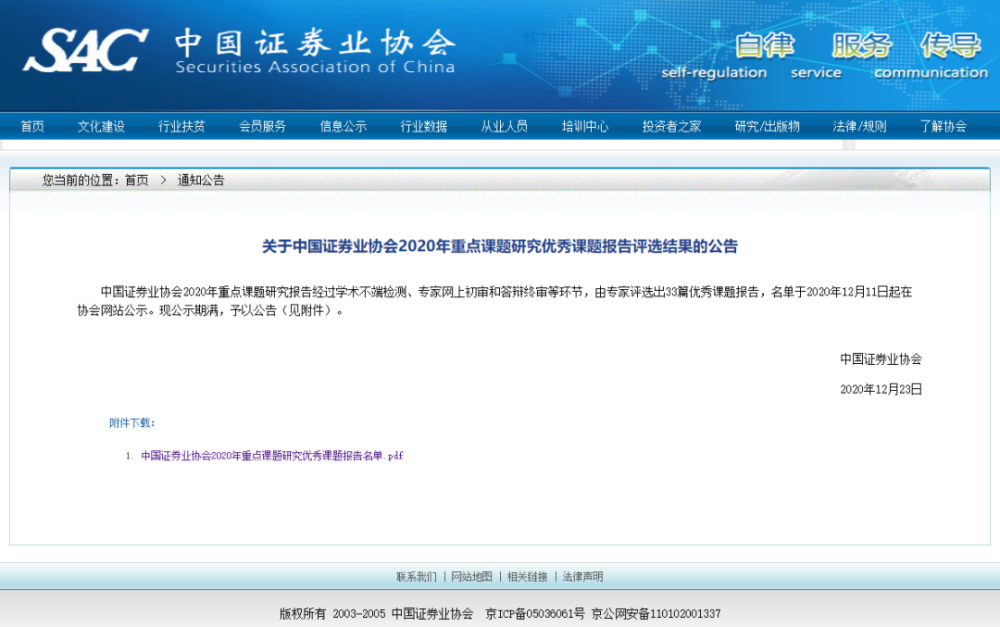Click the date 2020年12月23日

881,389
